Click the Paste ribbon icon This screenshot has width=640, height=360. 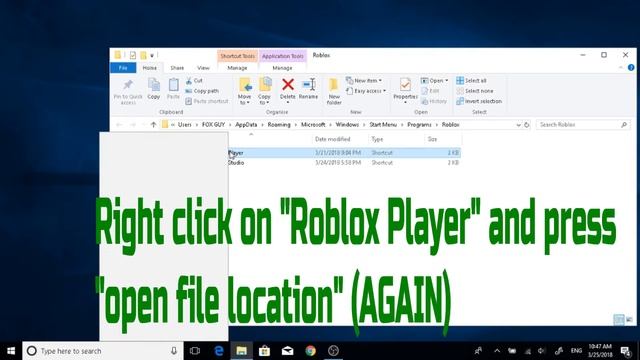pyautogui.click(x=173, y=89)
